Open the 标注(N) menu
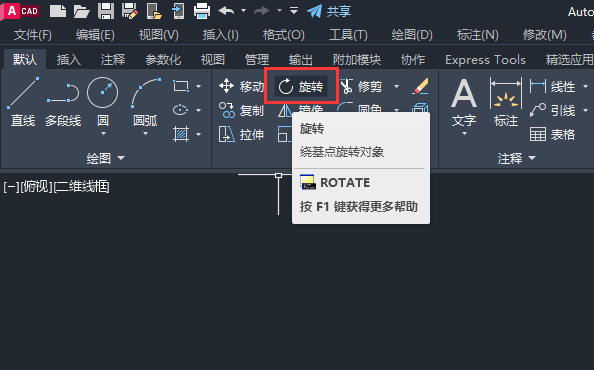The image size is (594, 370). 477,35
